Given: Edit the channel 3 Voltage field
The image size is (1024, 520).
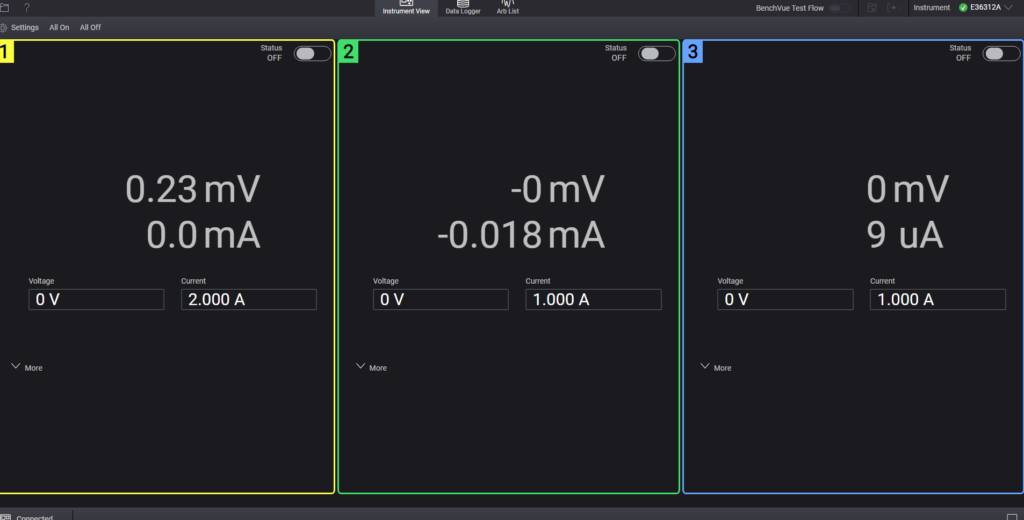Looking at the screenshot, I should pos(785,299).
